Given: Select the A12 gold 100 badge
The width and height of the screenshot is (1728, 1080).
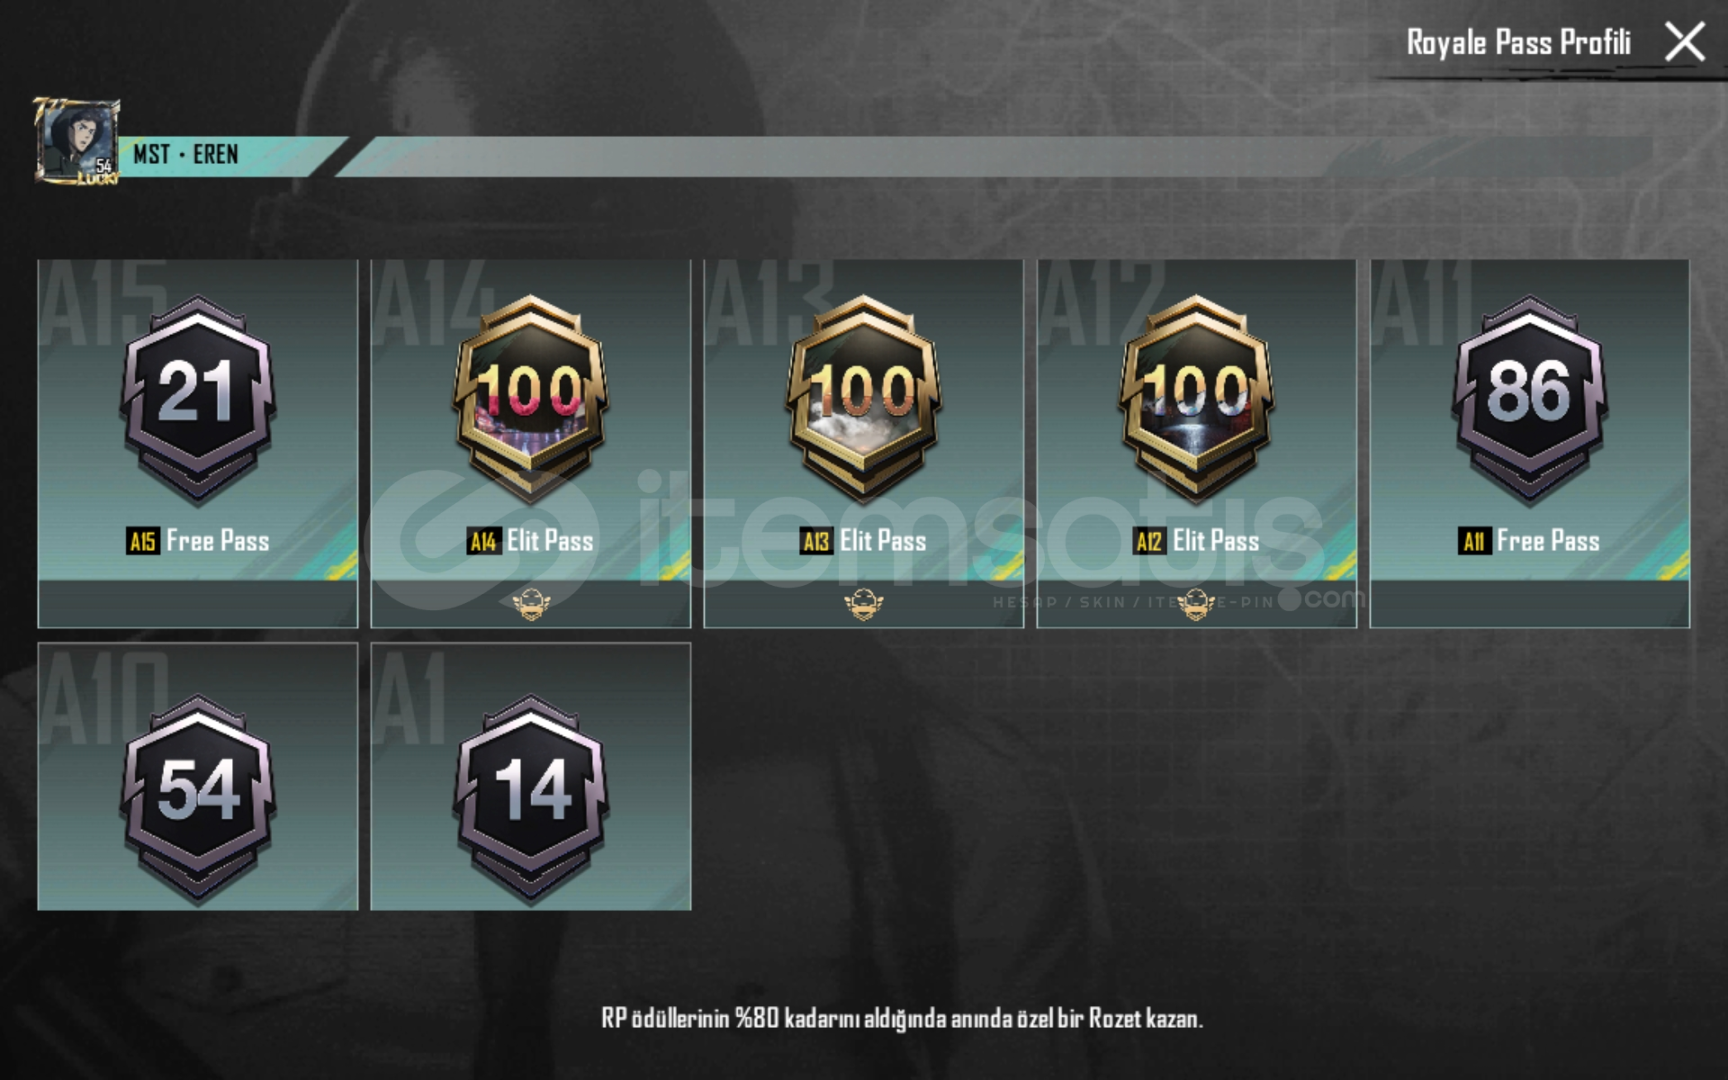Looking at the screenshot, I should [1197, 399].
